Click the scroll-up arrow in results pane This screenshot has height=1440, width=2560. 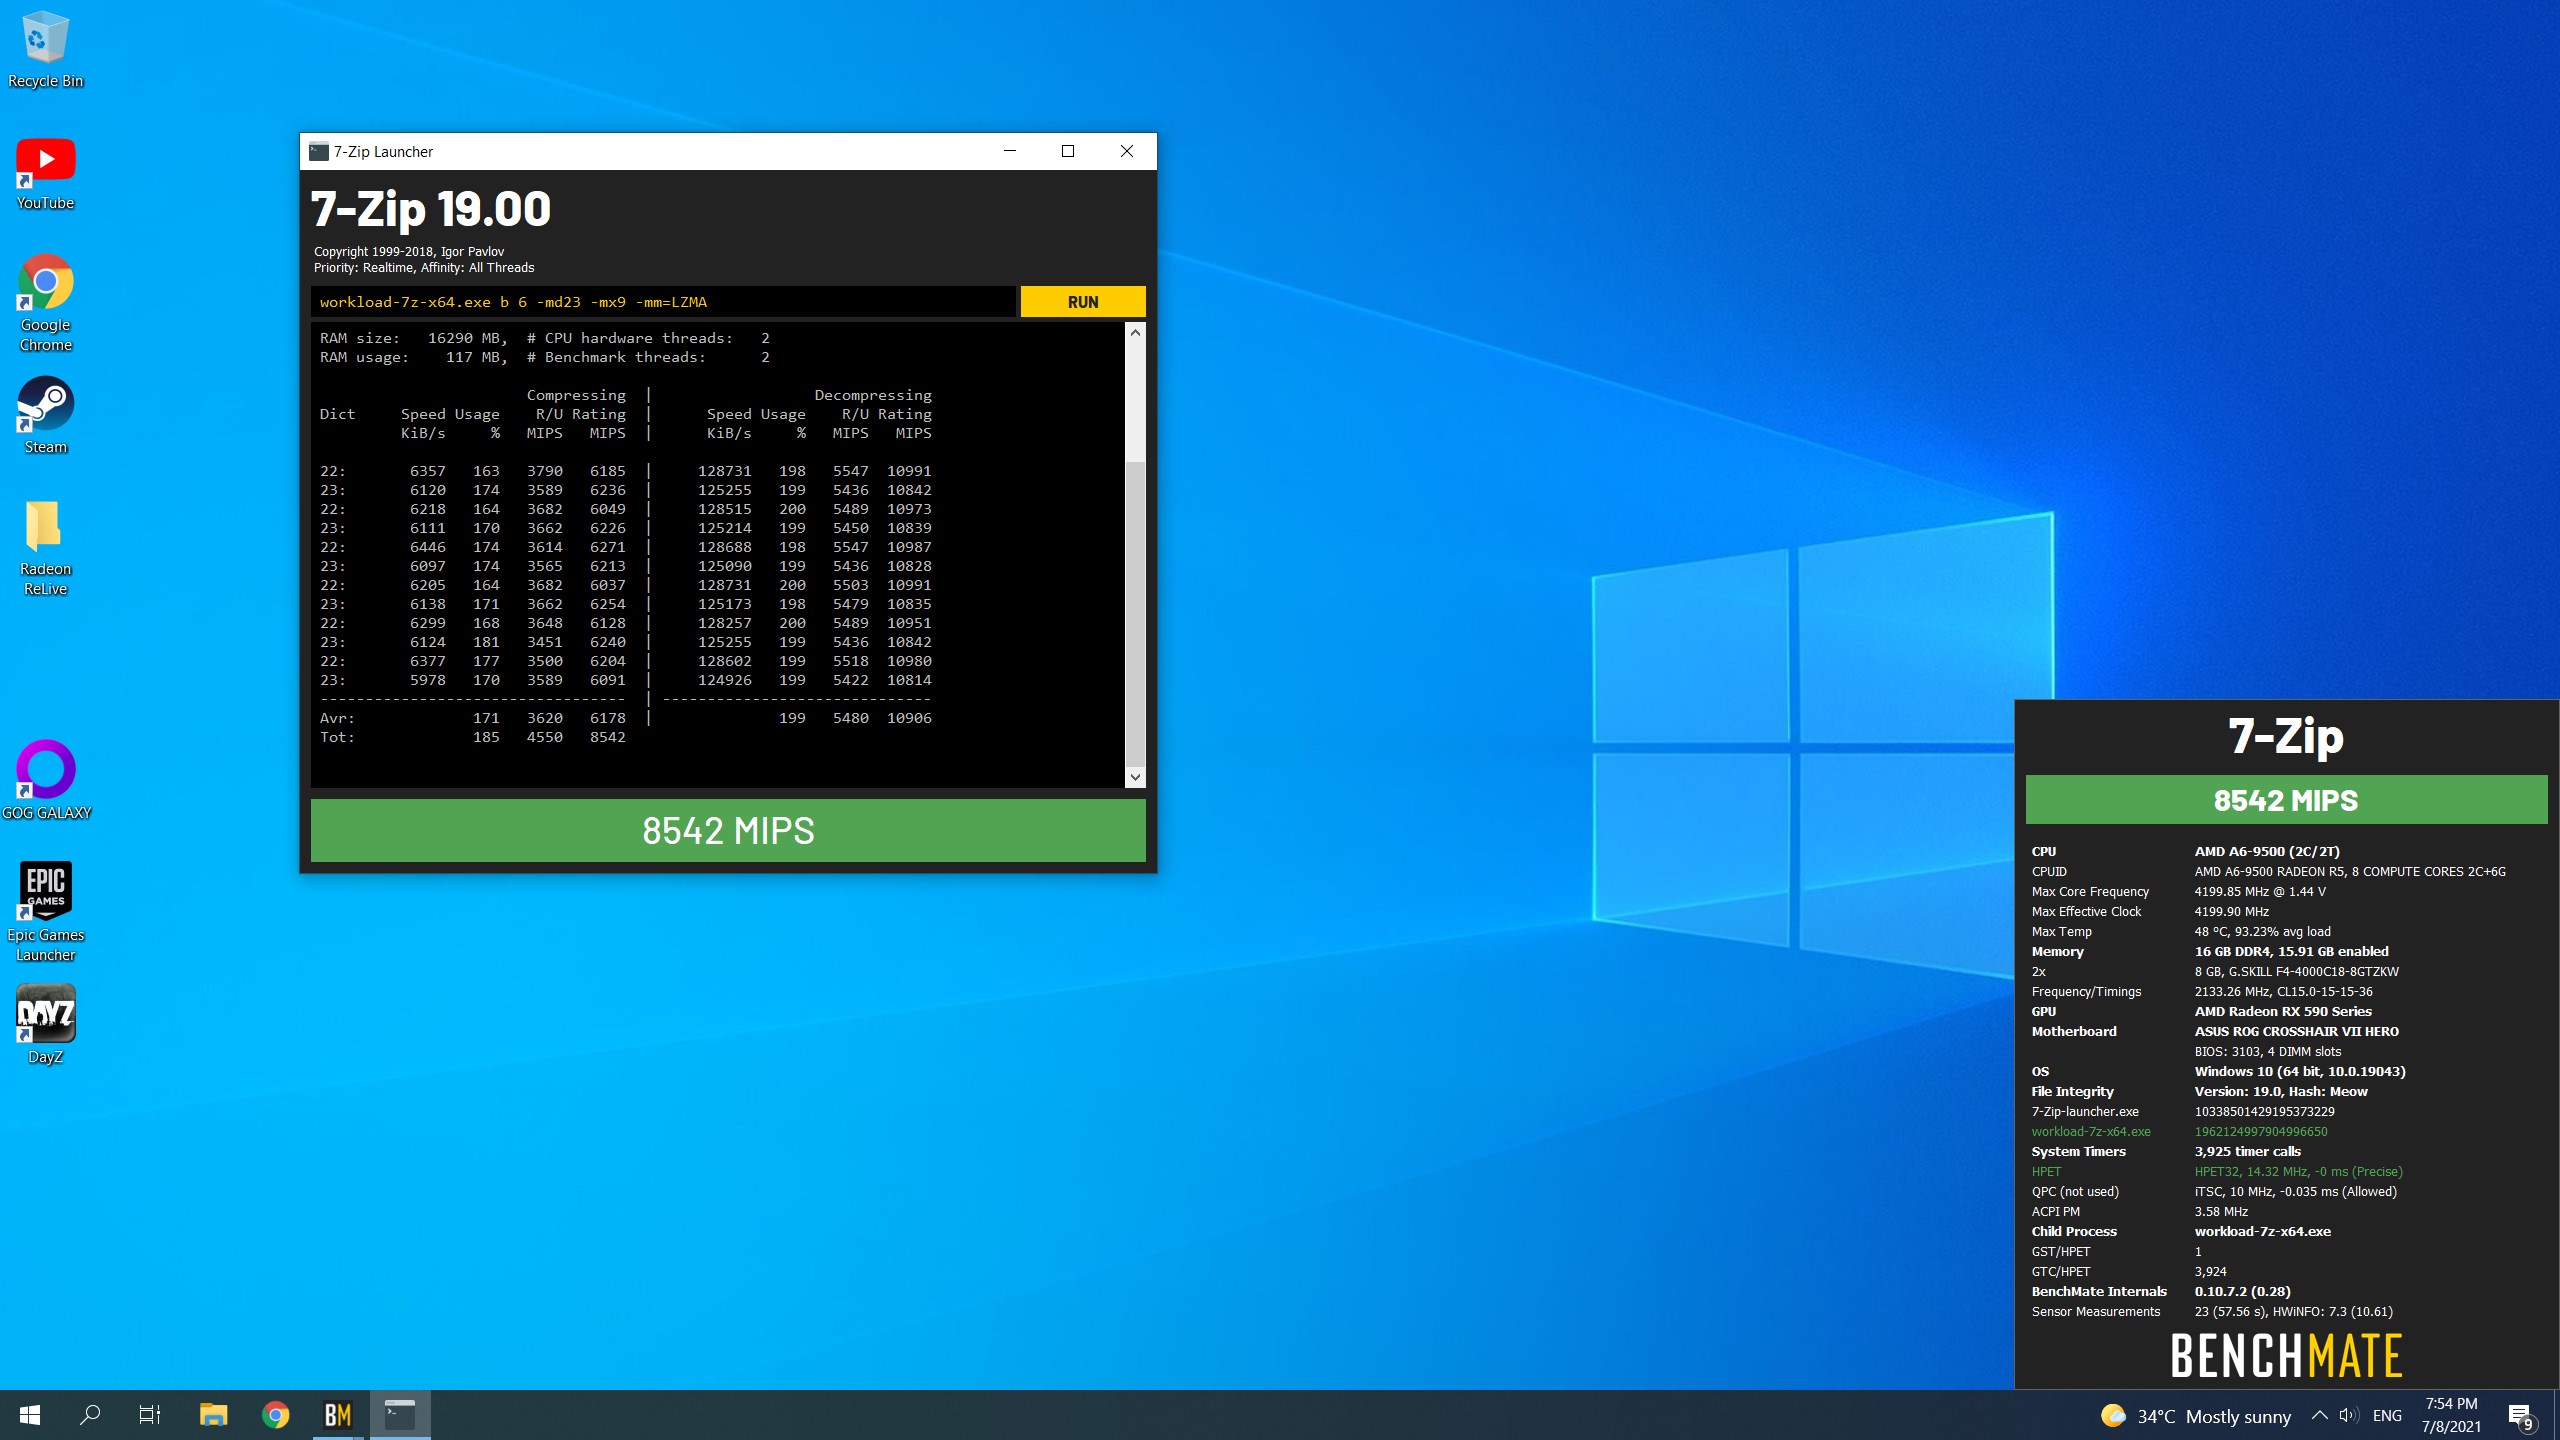click(1135, 333)
